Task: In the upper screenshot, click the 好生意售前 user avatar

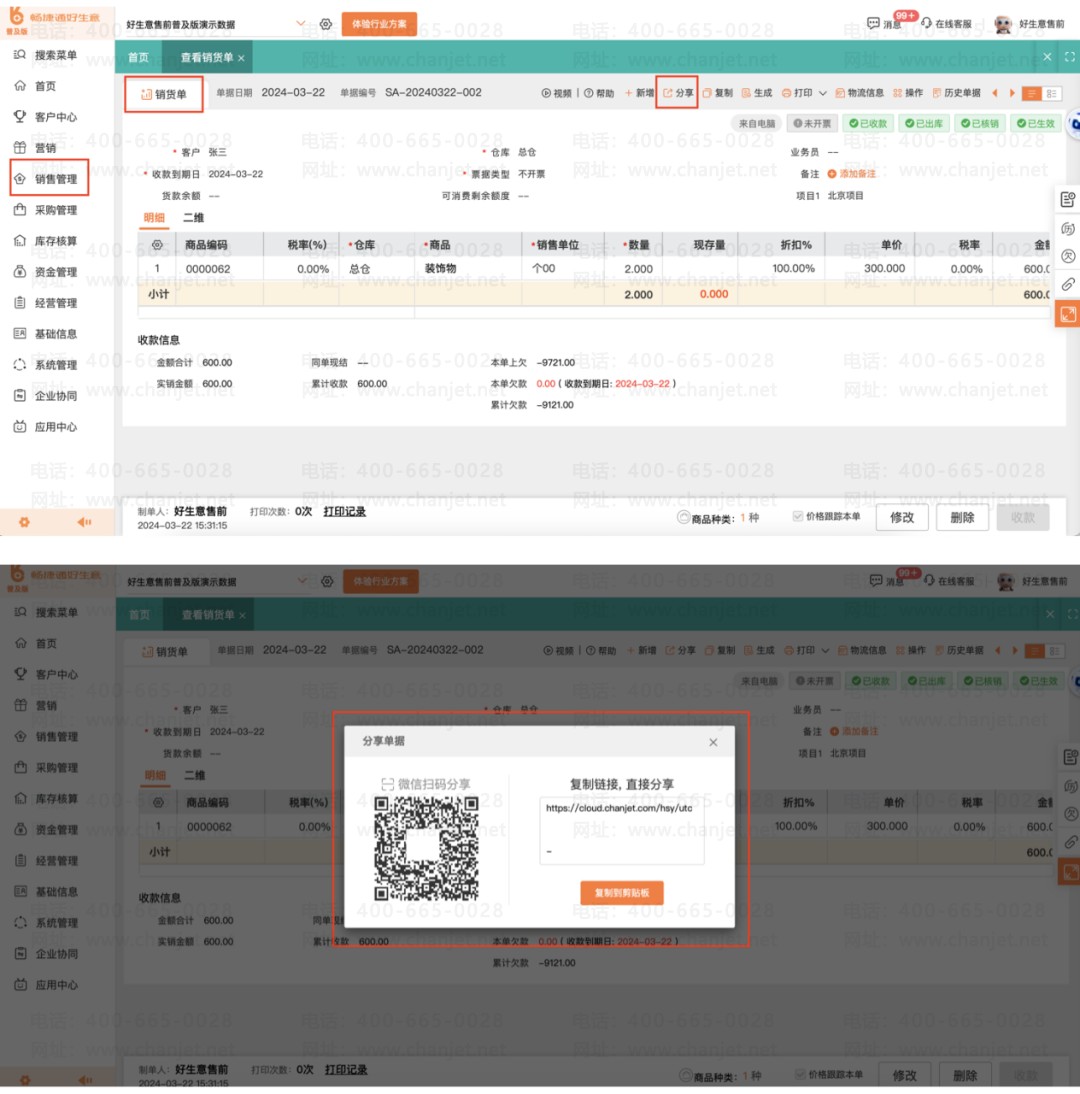Action: [x=1003, y=24]
